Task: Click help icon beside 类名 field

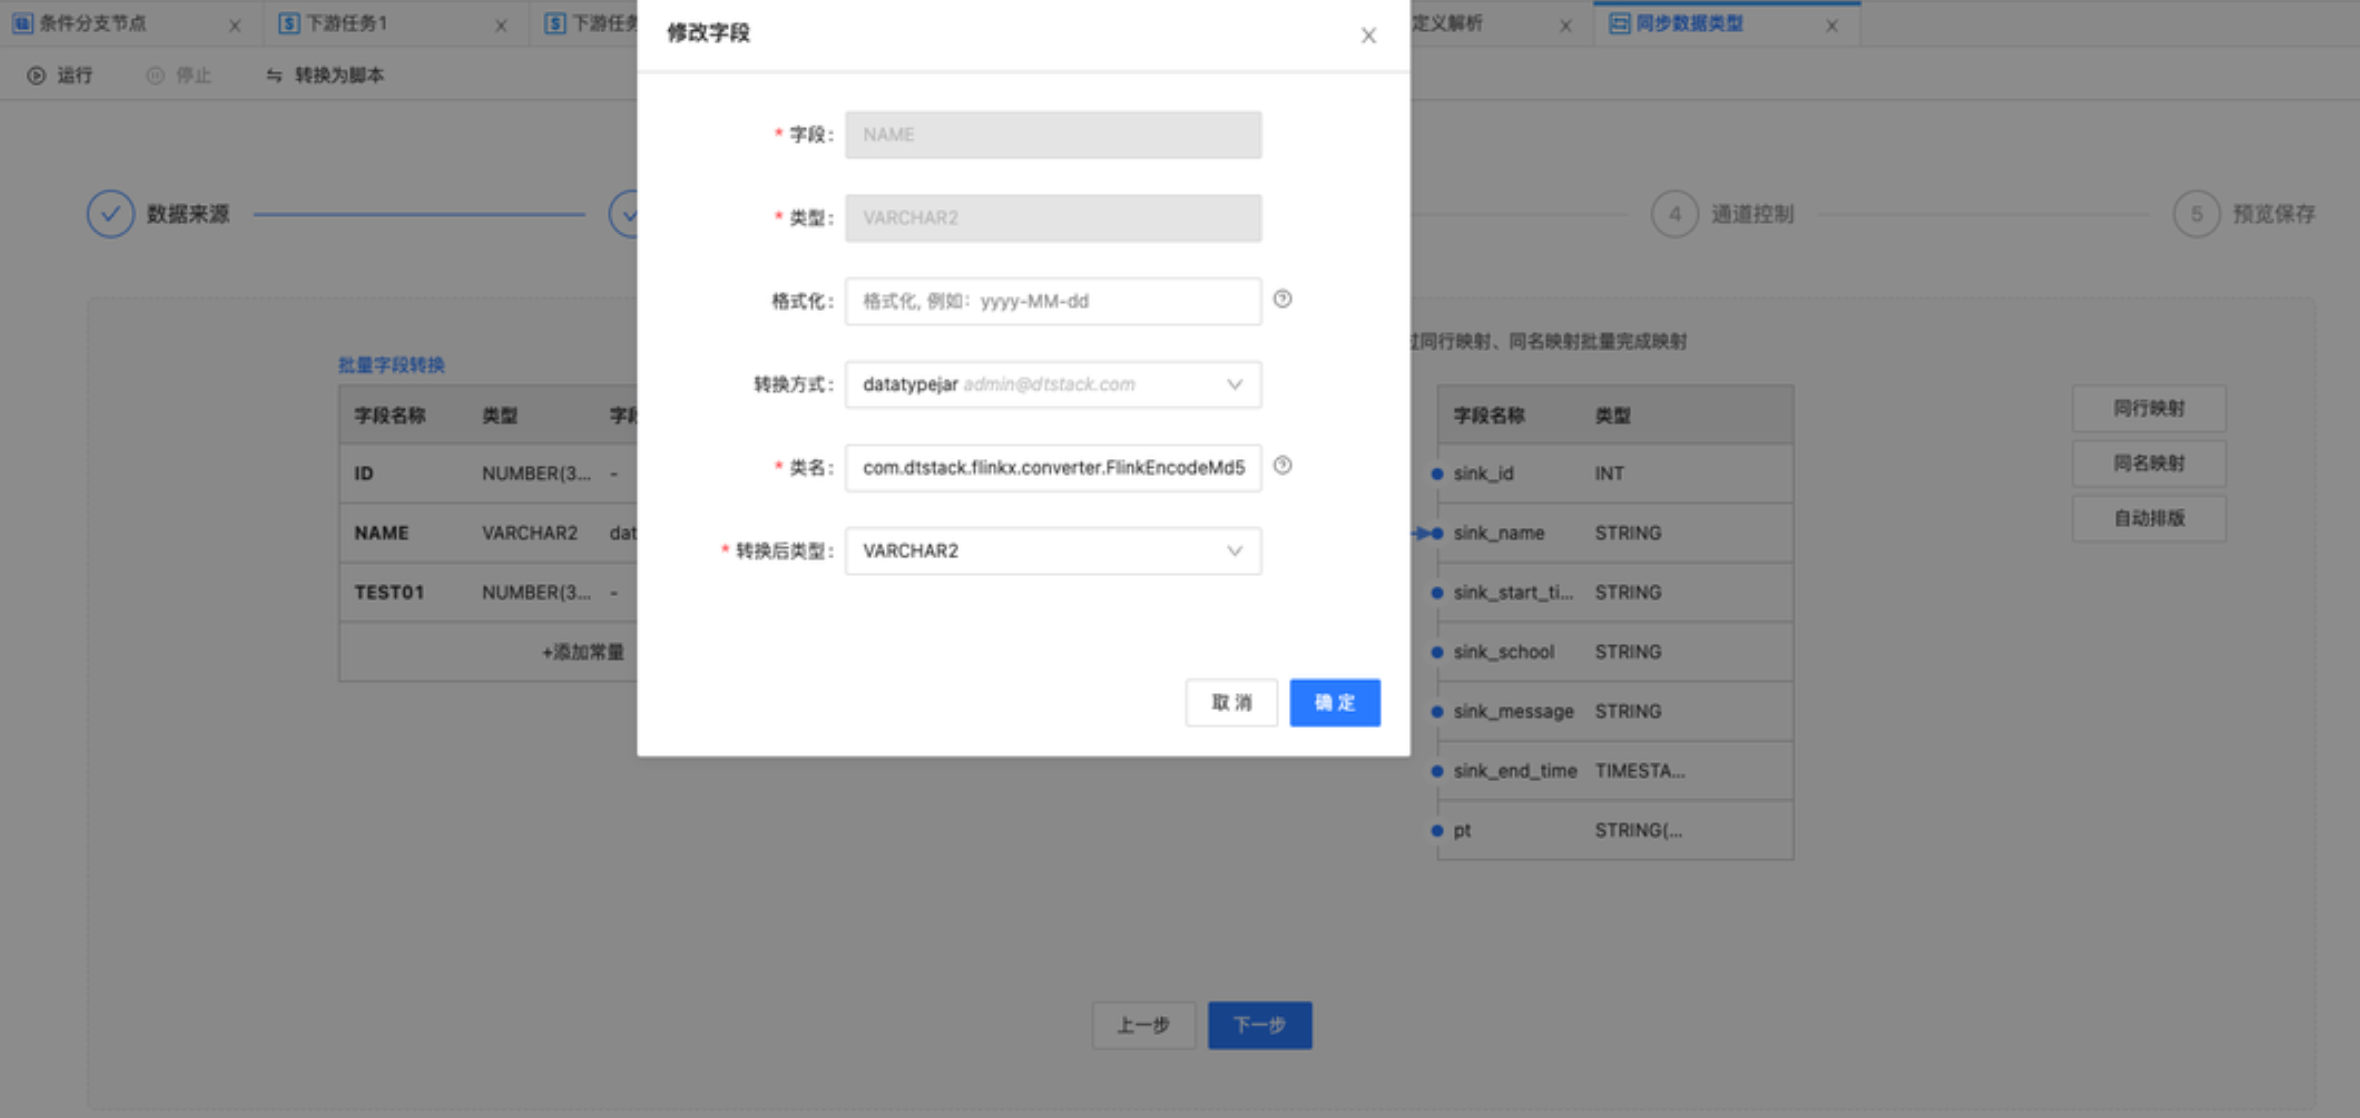Action: [1282, 465]
